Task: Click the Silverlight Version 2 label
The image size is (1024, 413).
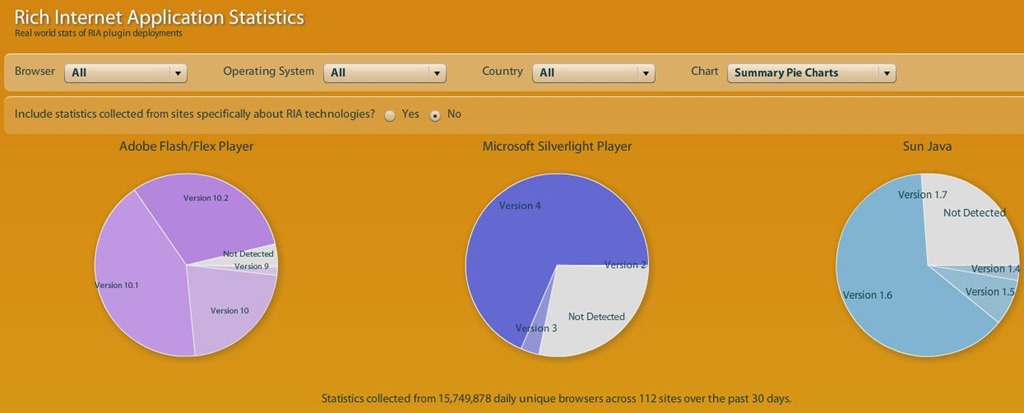Action: point(625,265)
